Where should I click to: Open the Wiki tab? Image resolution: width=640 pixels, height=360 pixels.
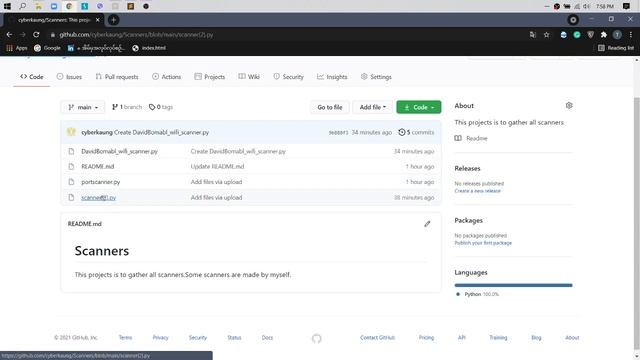249,77
